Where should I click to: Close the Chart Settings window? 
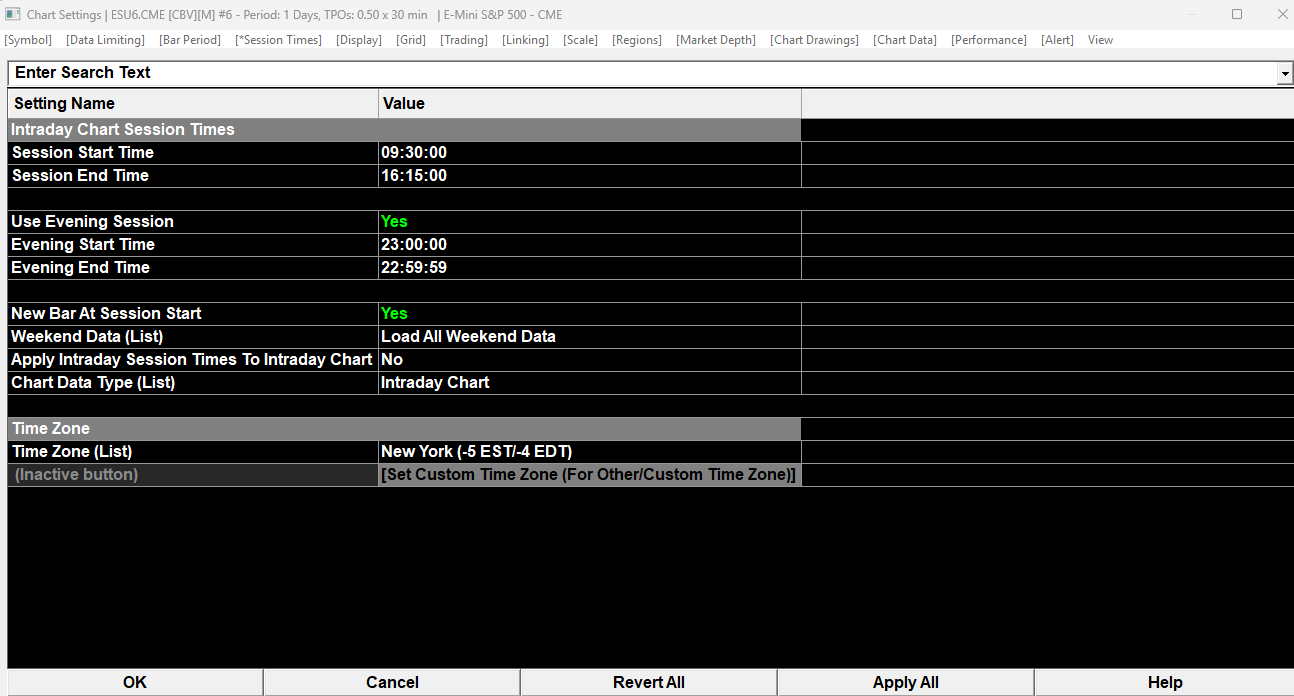pyautogui.click(x=1282, y=14)
